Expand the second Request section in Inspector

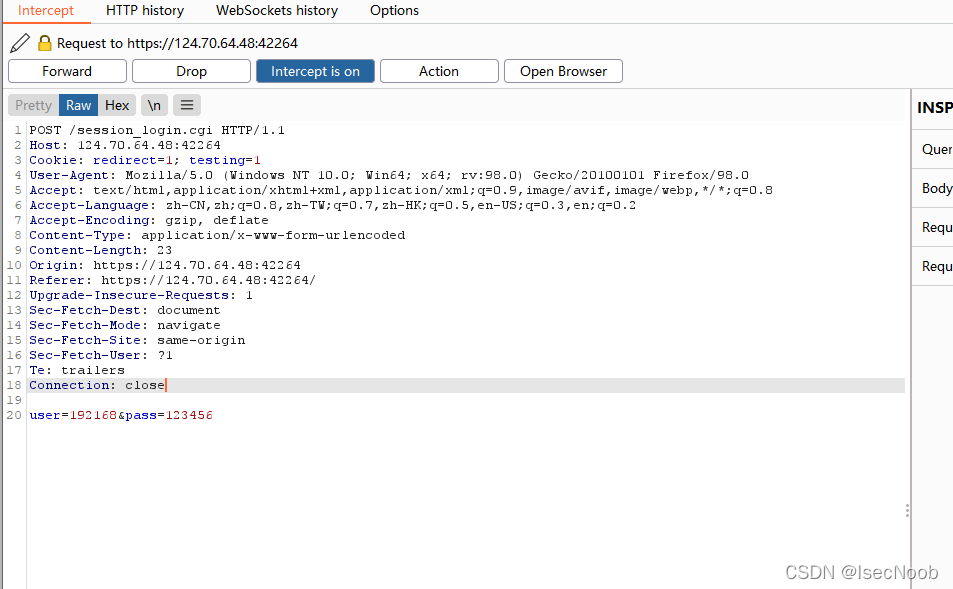[x=933, y=266]
